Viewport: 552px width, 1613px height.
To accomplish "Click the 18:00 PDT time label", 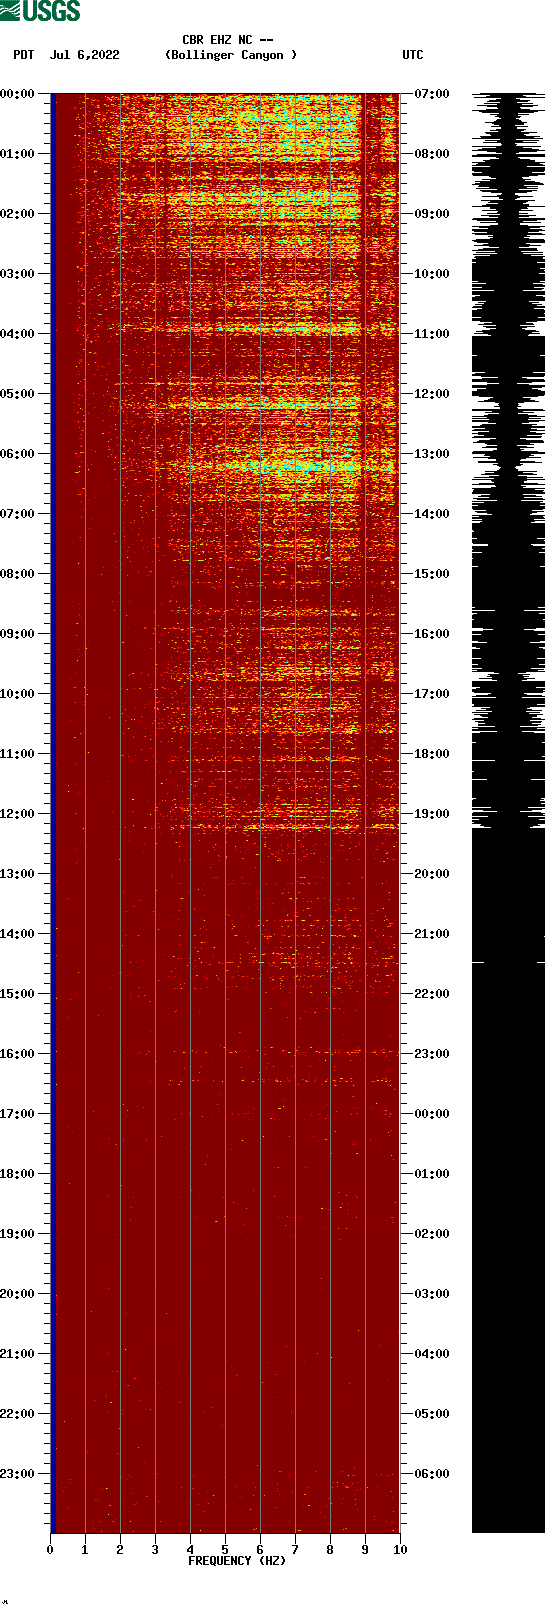I will (18, 1173).
